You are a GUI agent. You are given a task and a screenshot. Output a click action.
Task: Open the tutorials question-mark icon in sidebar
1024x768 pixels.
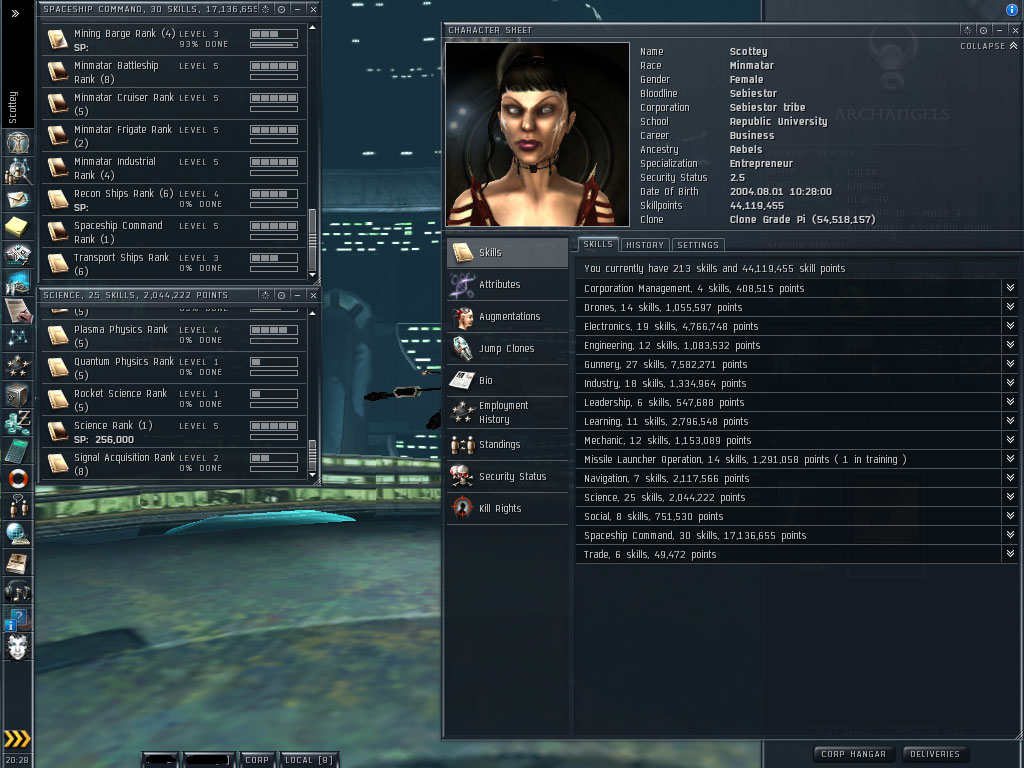tap(18, 619)
